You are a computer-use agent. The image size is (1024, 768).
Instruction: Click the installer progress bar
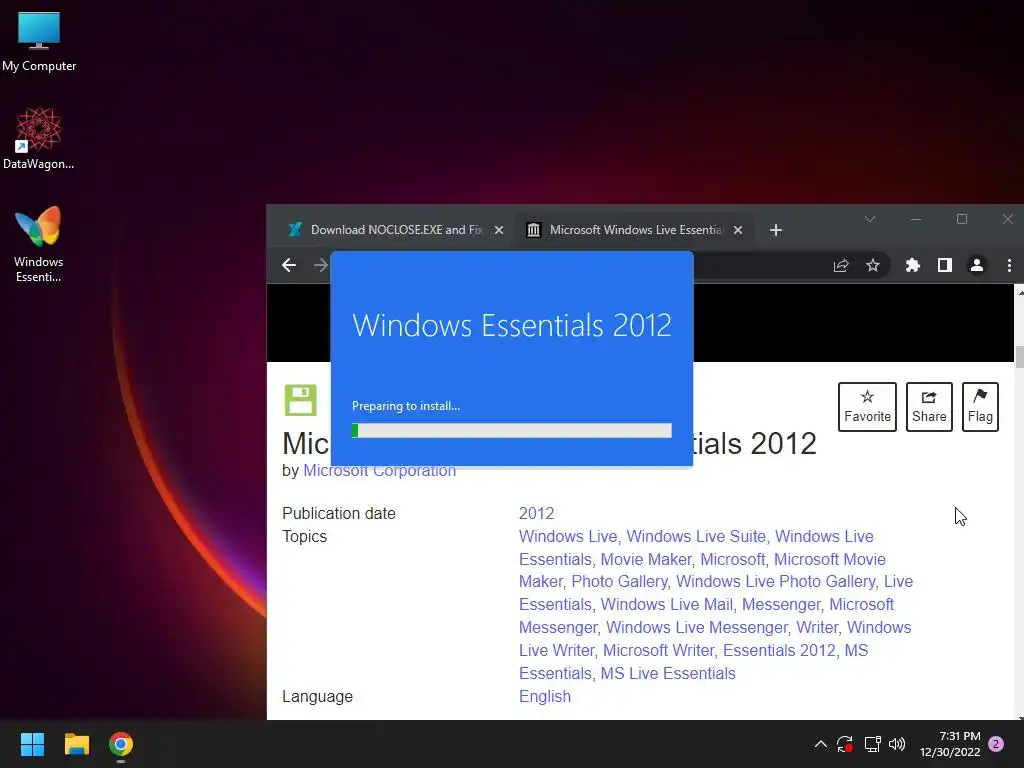click(511, 430)
